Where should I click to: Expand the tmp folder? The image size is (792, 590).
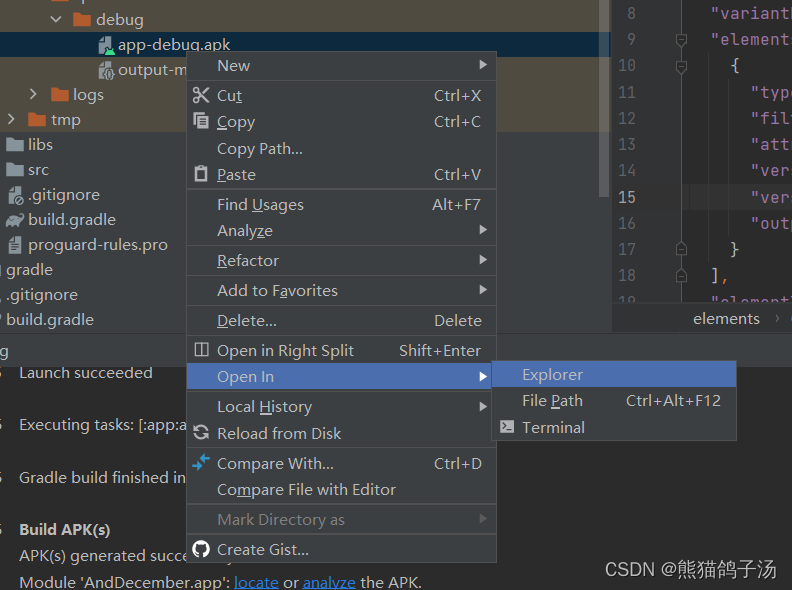tap(11, 120)
